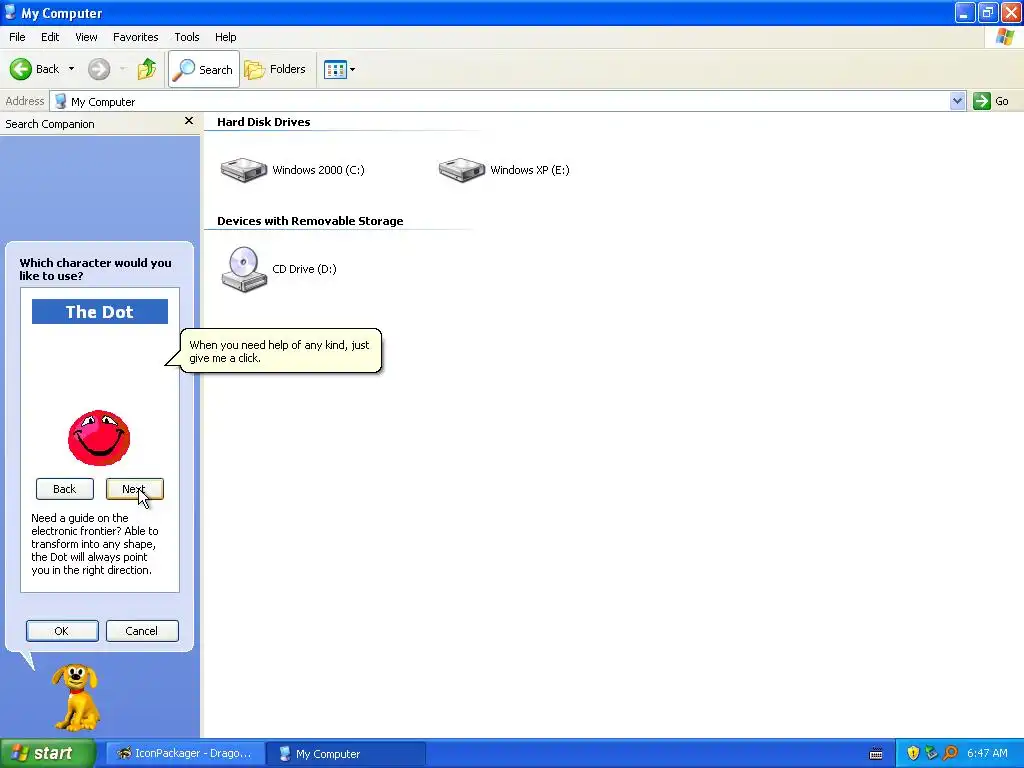Click the green Back arrow toolbar button
Viewport: 1024px width, 768px height.
(34, 69)
